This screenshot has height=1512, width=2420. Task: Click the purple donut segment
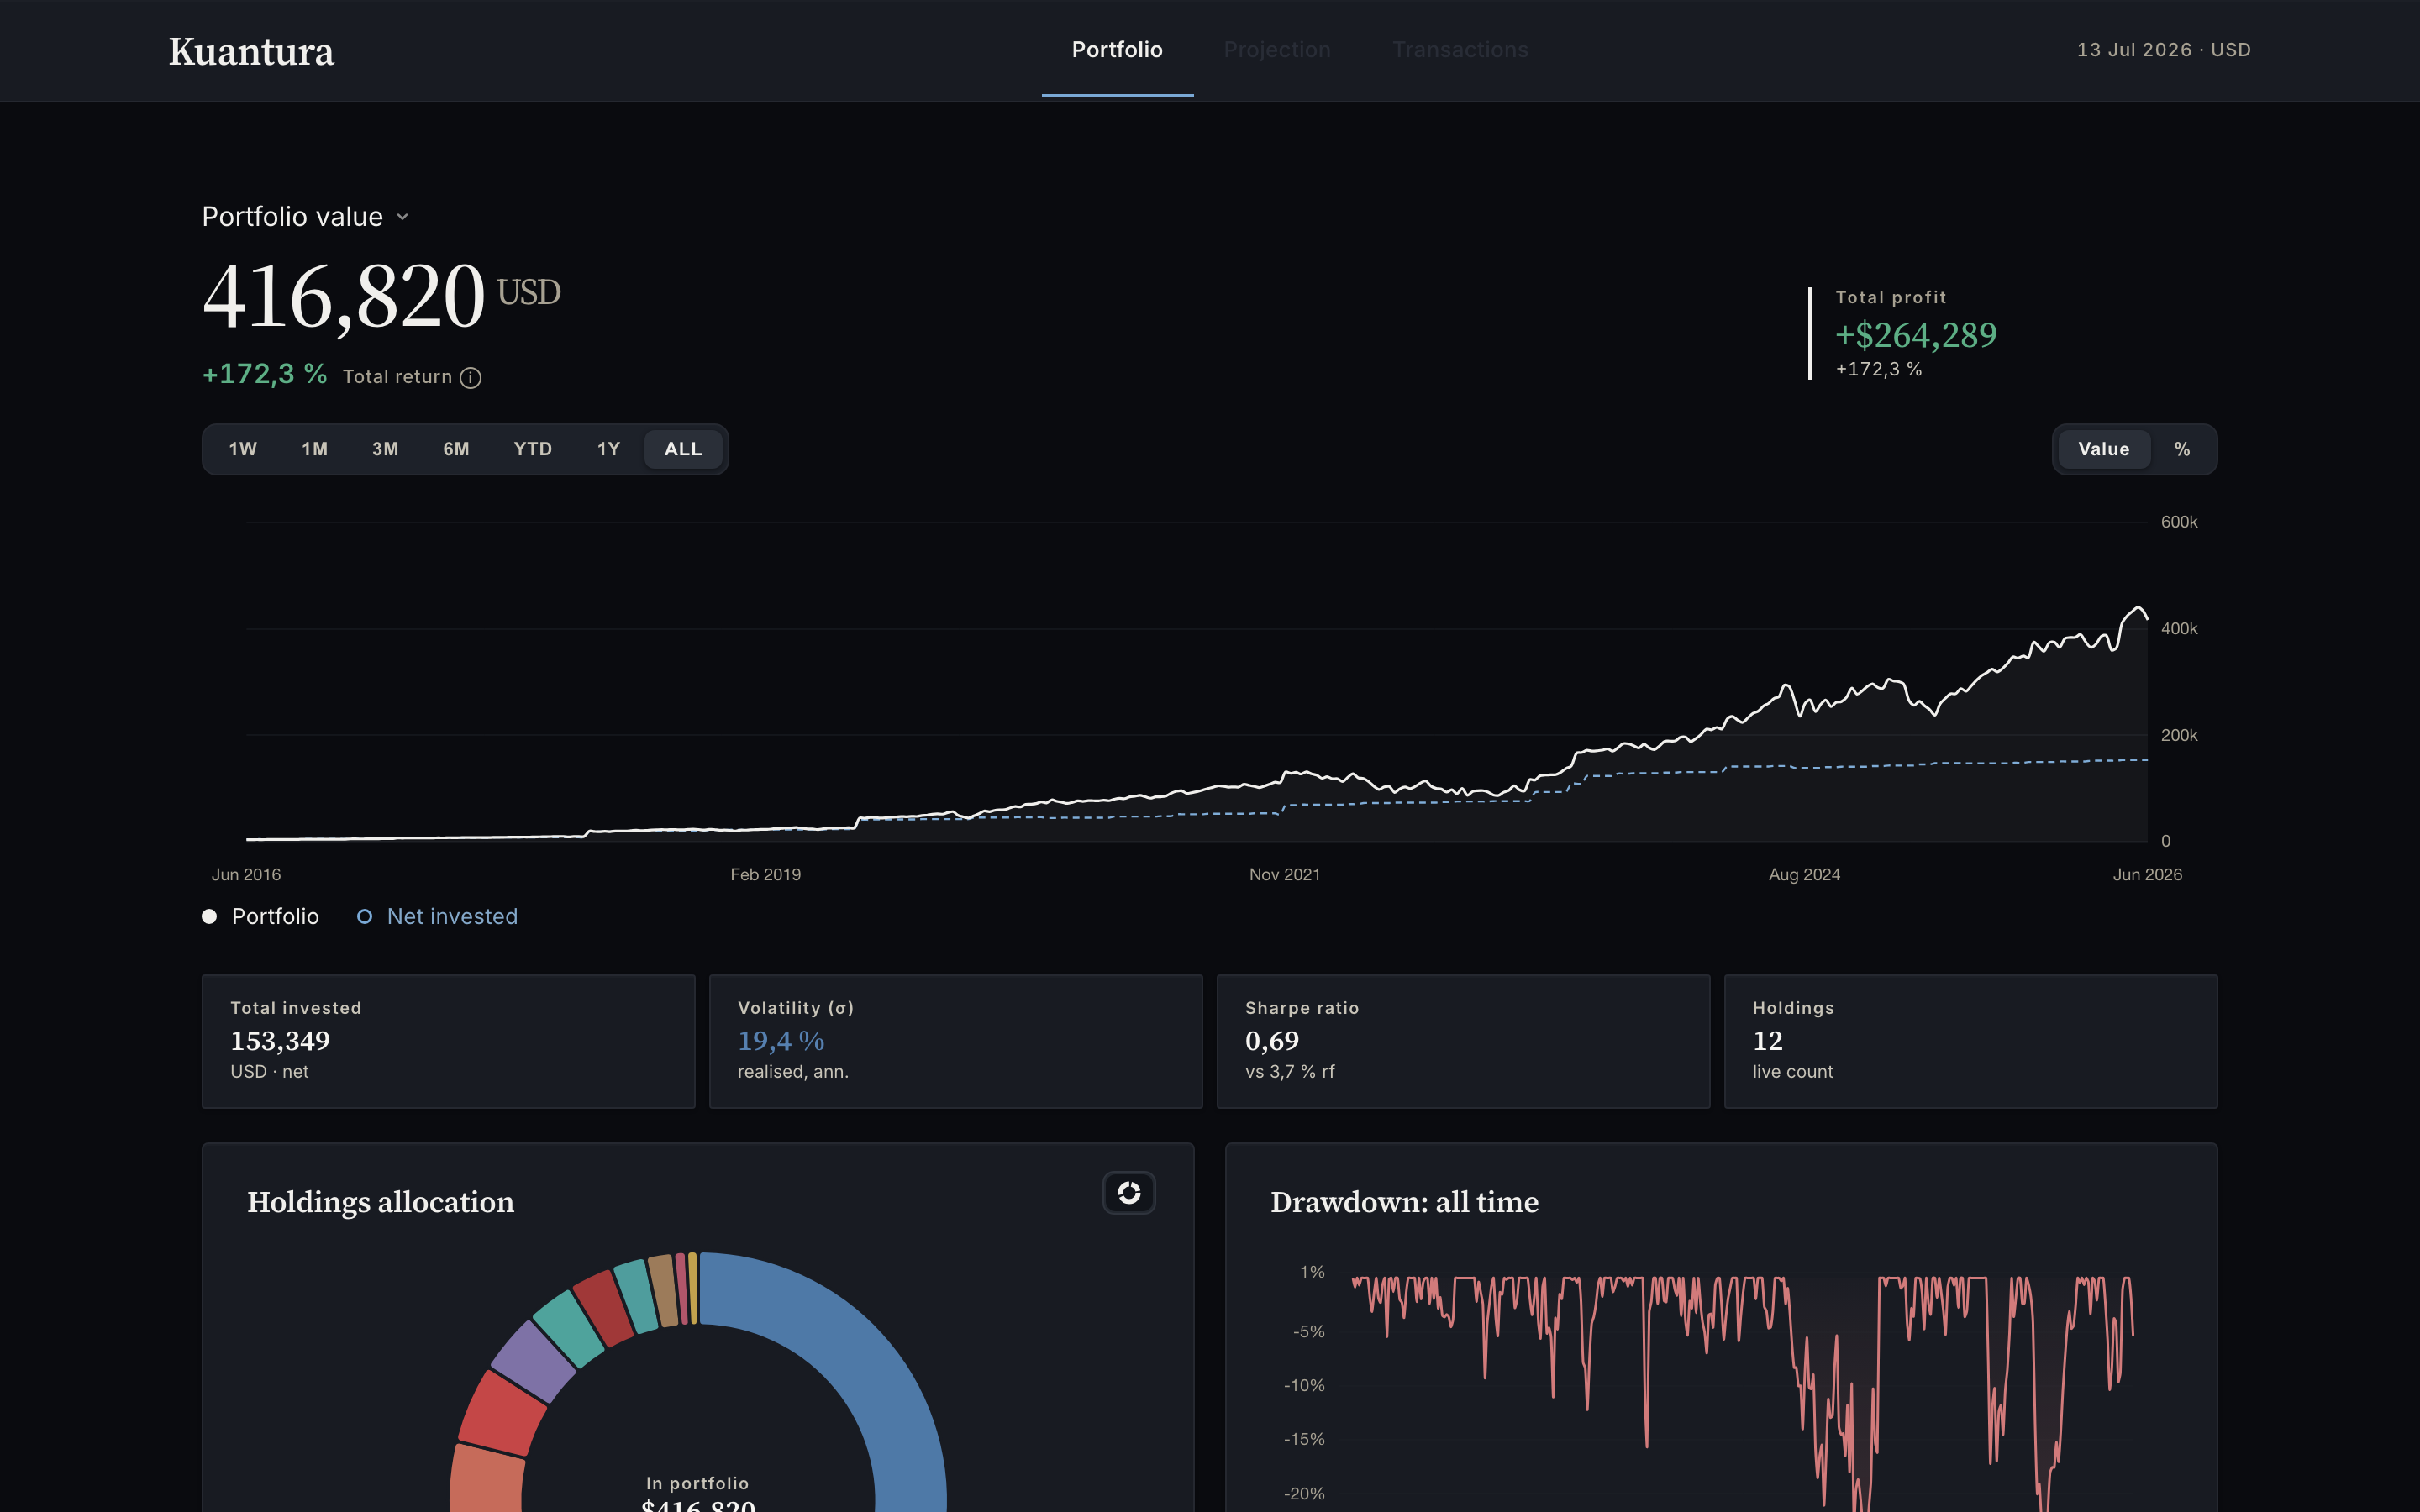click(533, 1361)
